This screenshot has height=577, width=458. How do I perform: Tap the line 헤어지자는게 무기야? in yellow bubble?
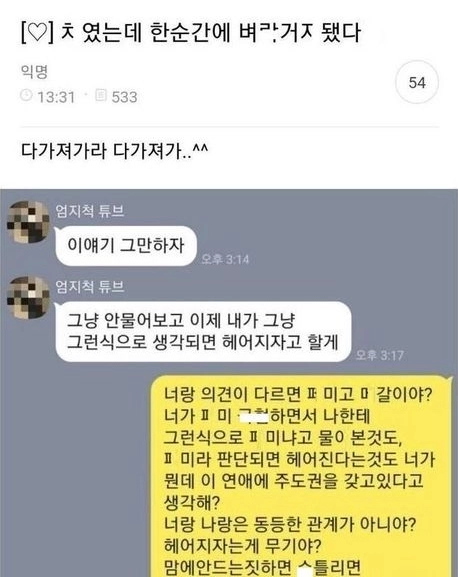243,545
